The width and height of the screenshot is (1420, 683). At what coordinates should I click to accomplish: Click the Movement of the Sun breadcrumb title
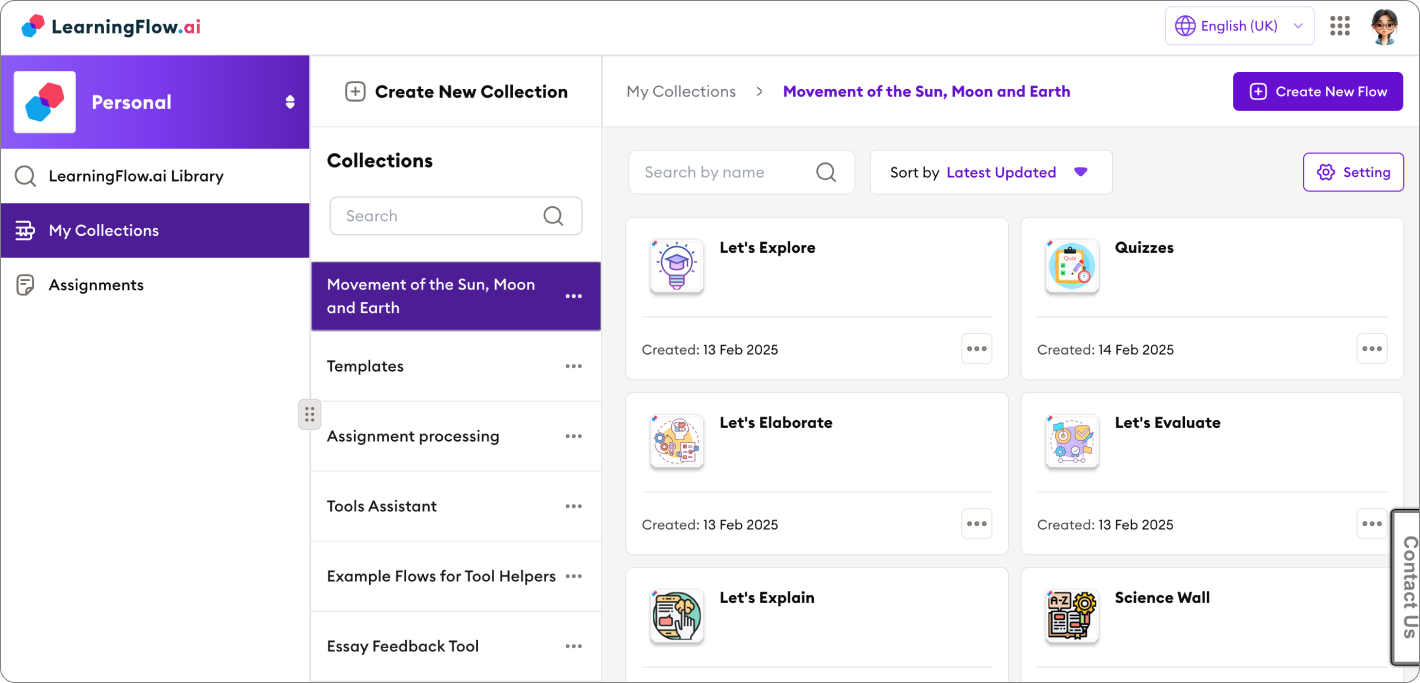click(x=926, y=91)
